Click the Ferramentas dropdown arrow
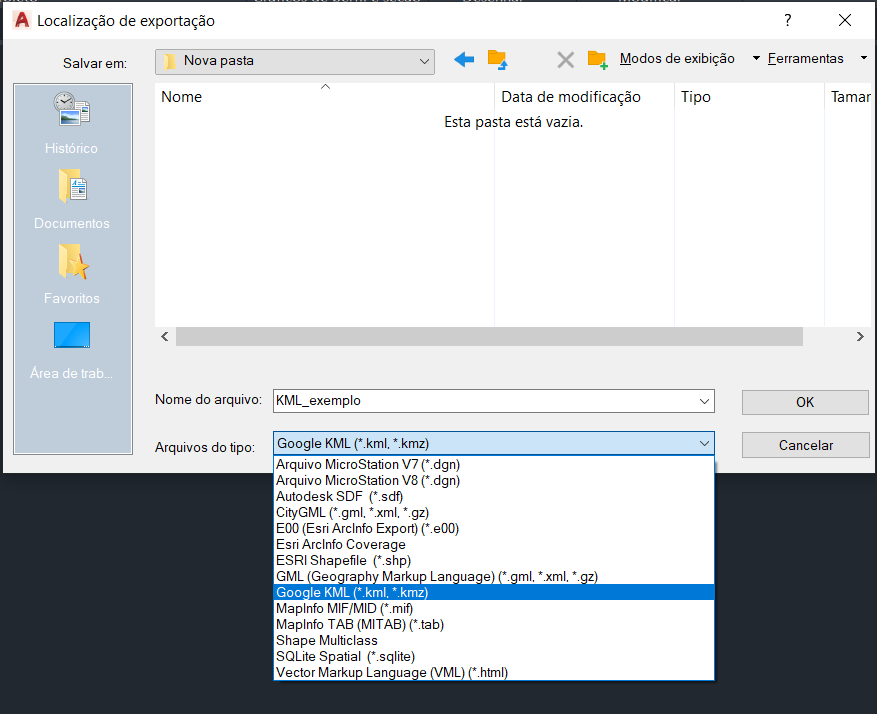Viewport: 877px width, 714px height. [864, 58]
